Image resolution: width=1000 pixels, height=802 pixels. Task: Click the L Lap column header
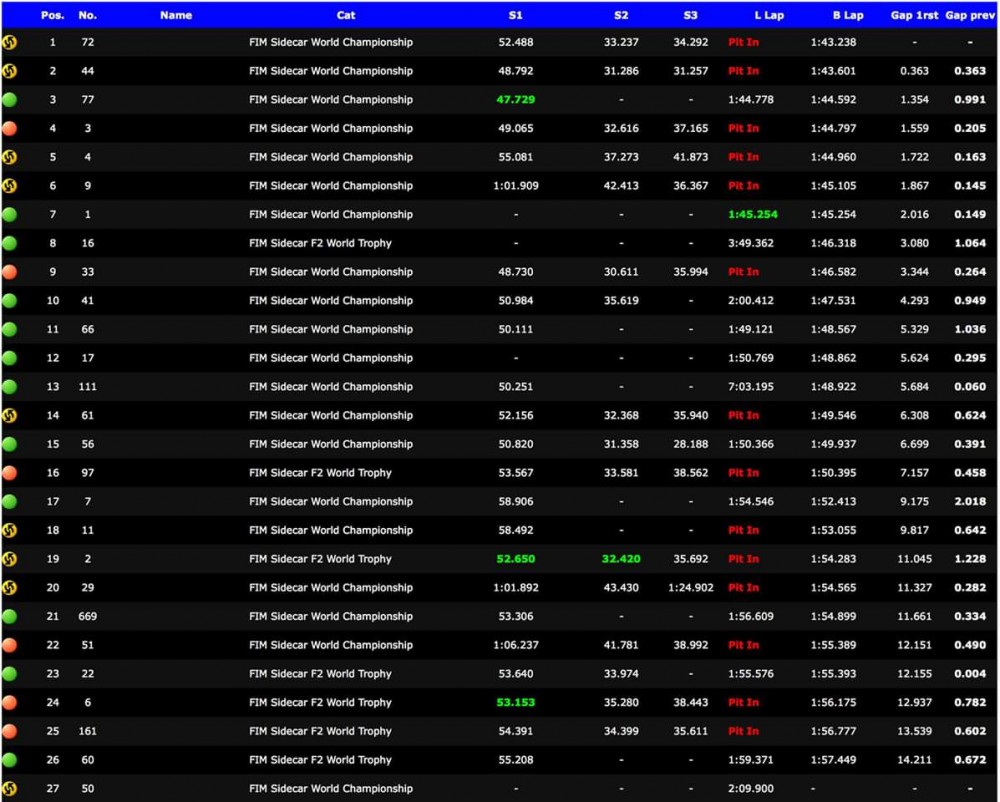[769, 15]
